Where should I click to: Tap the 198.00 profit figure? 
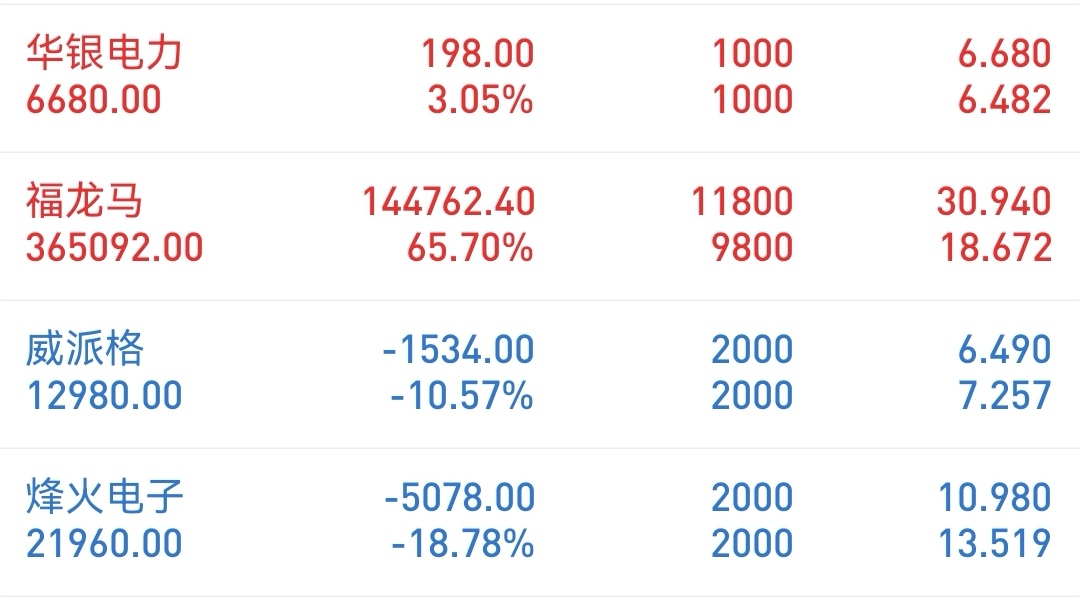477,54
